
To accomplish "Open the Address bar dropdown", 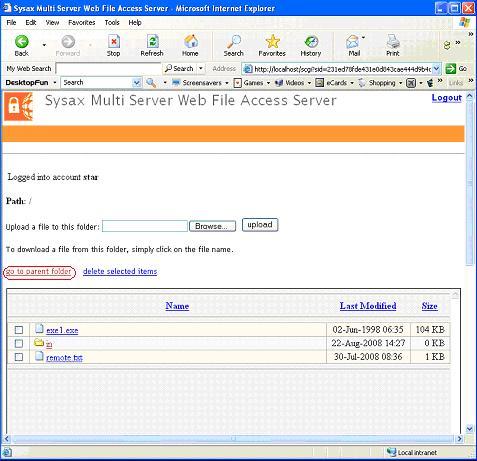I will [x=437, y=69].
